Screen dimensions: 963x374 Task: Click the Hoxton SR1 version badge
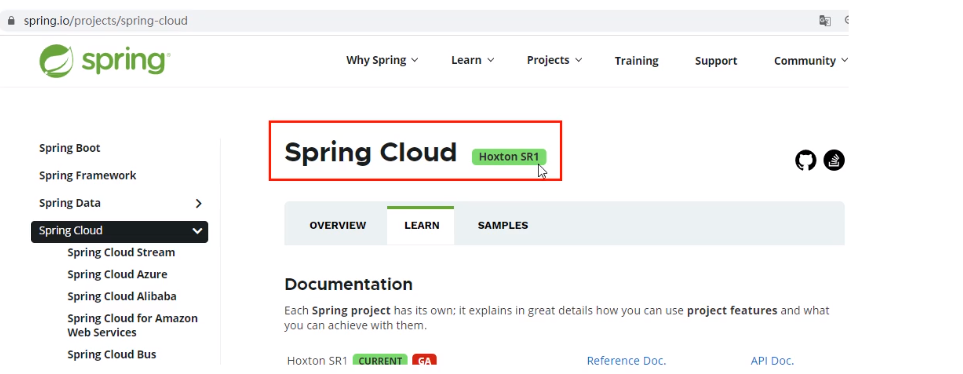coord(509,157)
